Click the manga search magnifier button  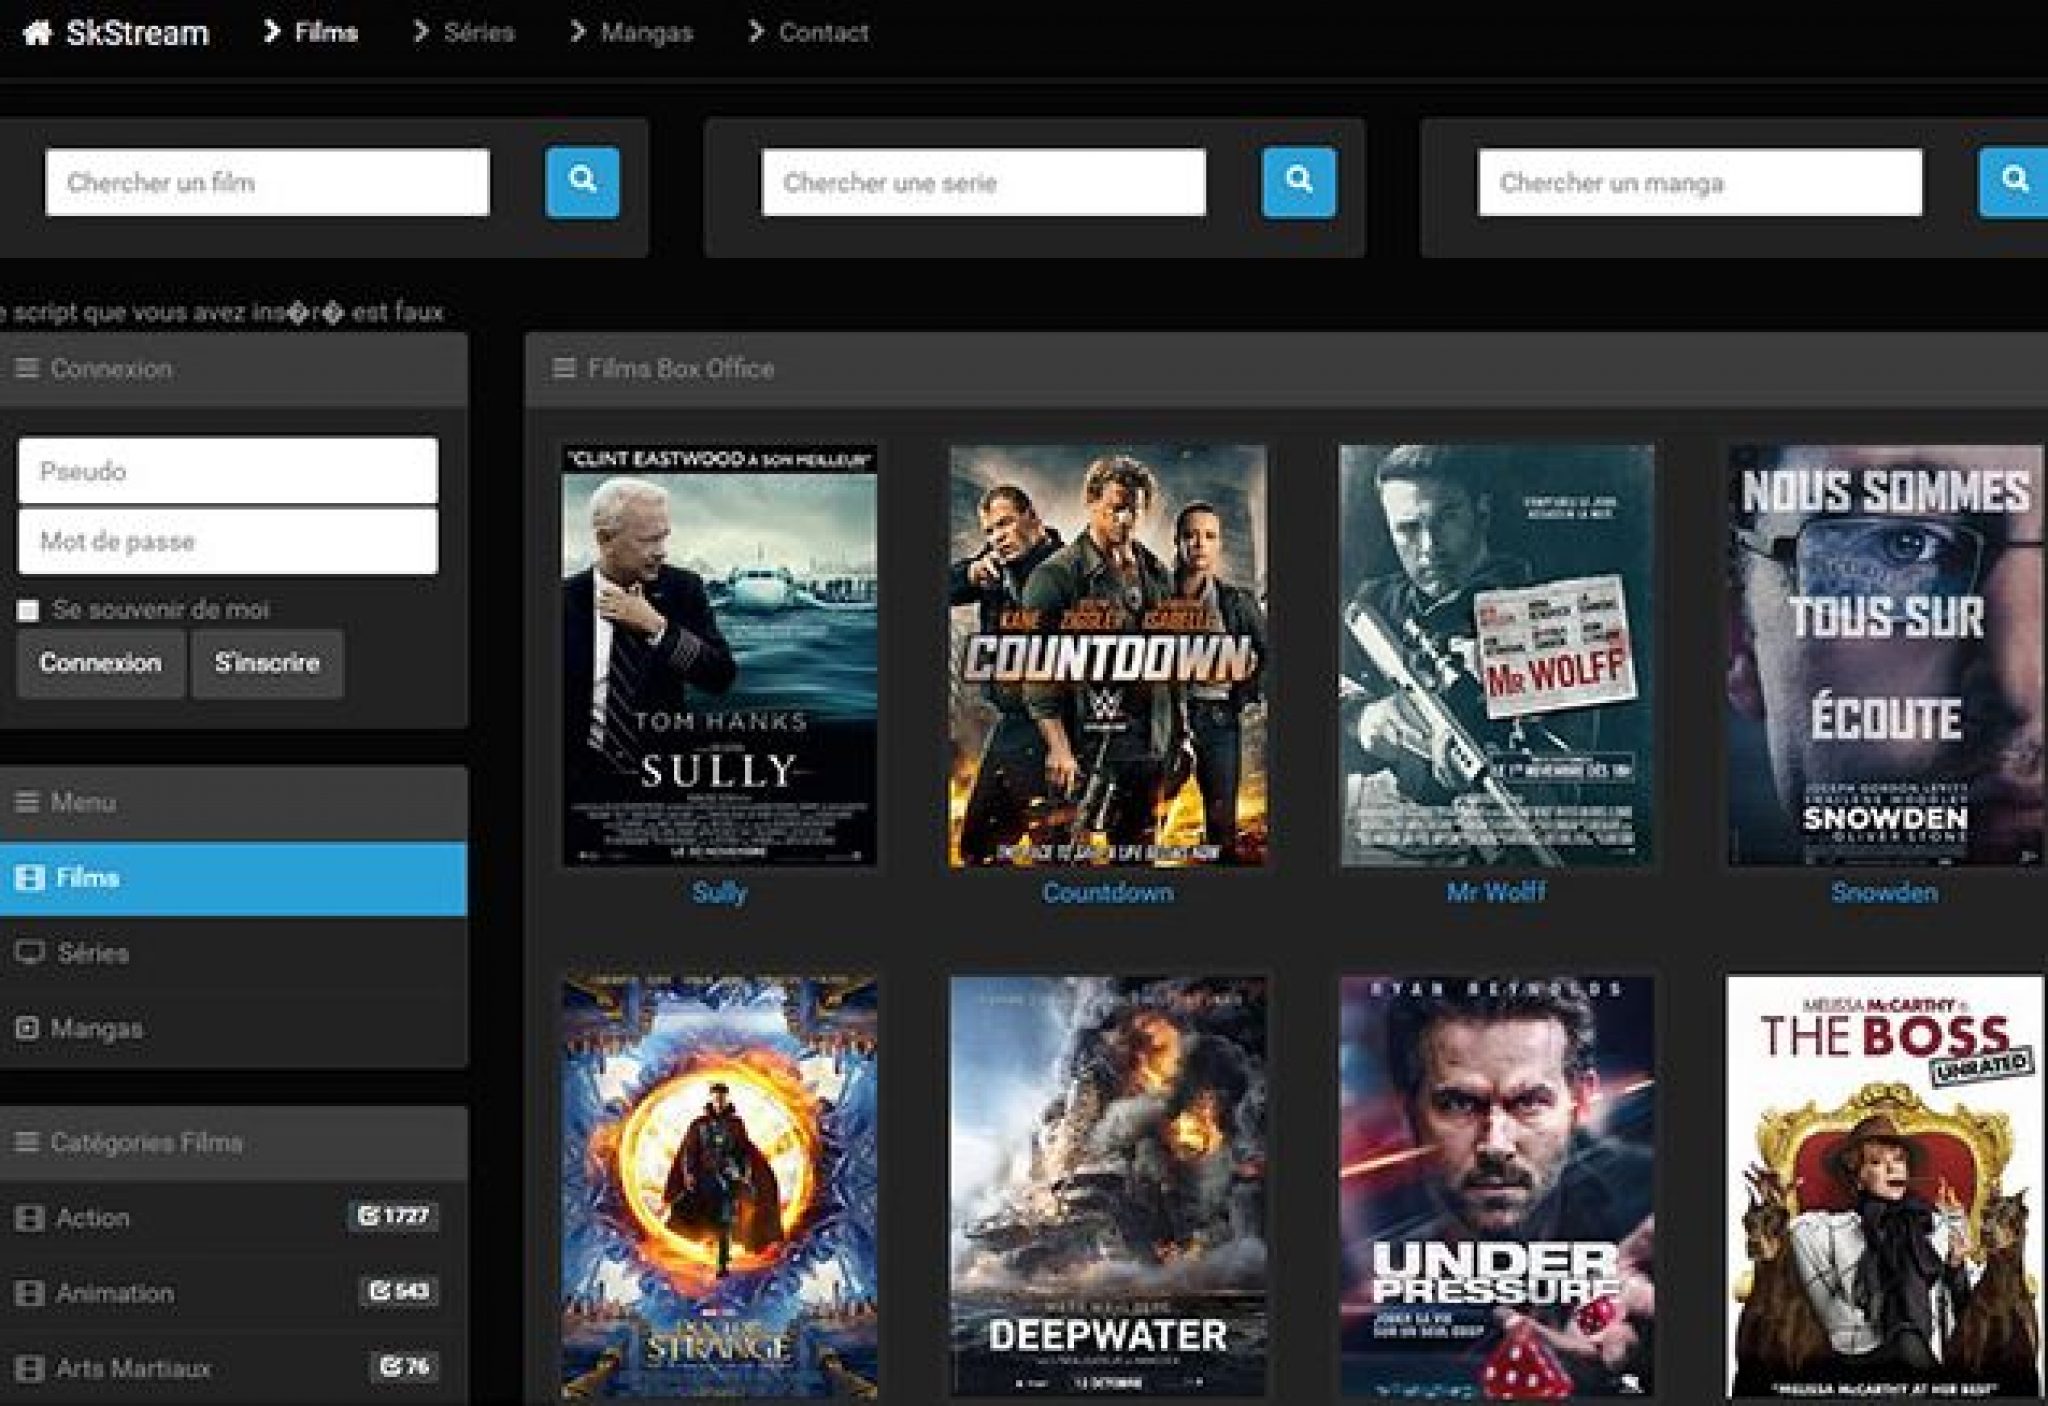coord(2013,182)
